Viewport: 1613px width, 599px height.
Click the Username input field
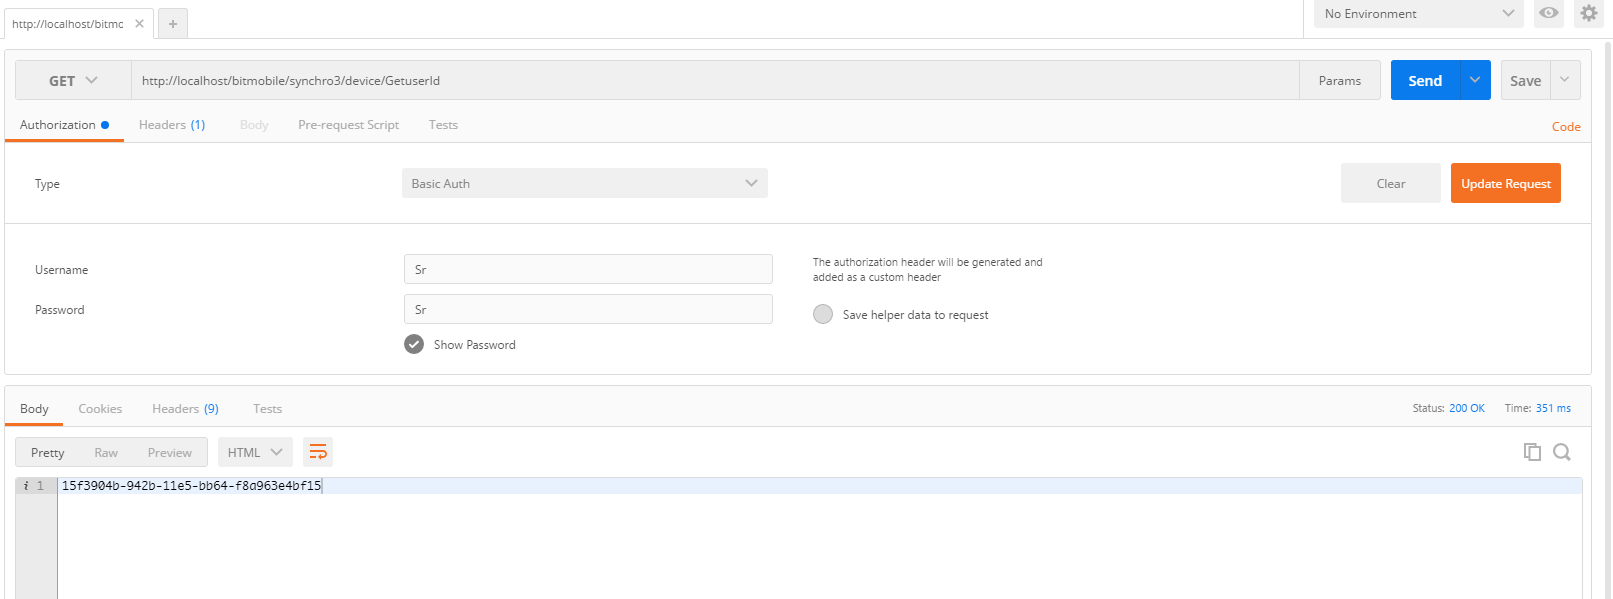coord(588,270)
